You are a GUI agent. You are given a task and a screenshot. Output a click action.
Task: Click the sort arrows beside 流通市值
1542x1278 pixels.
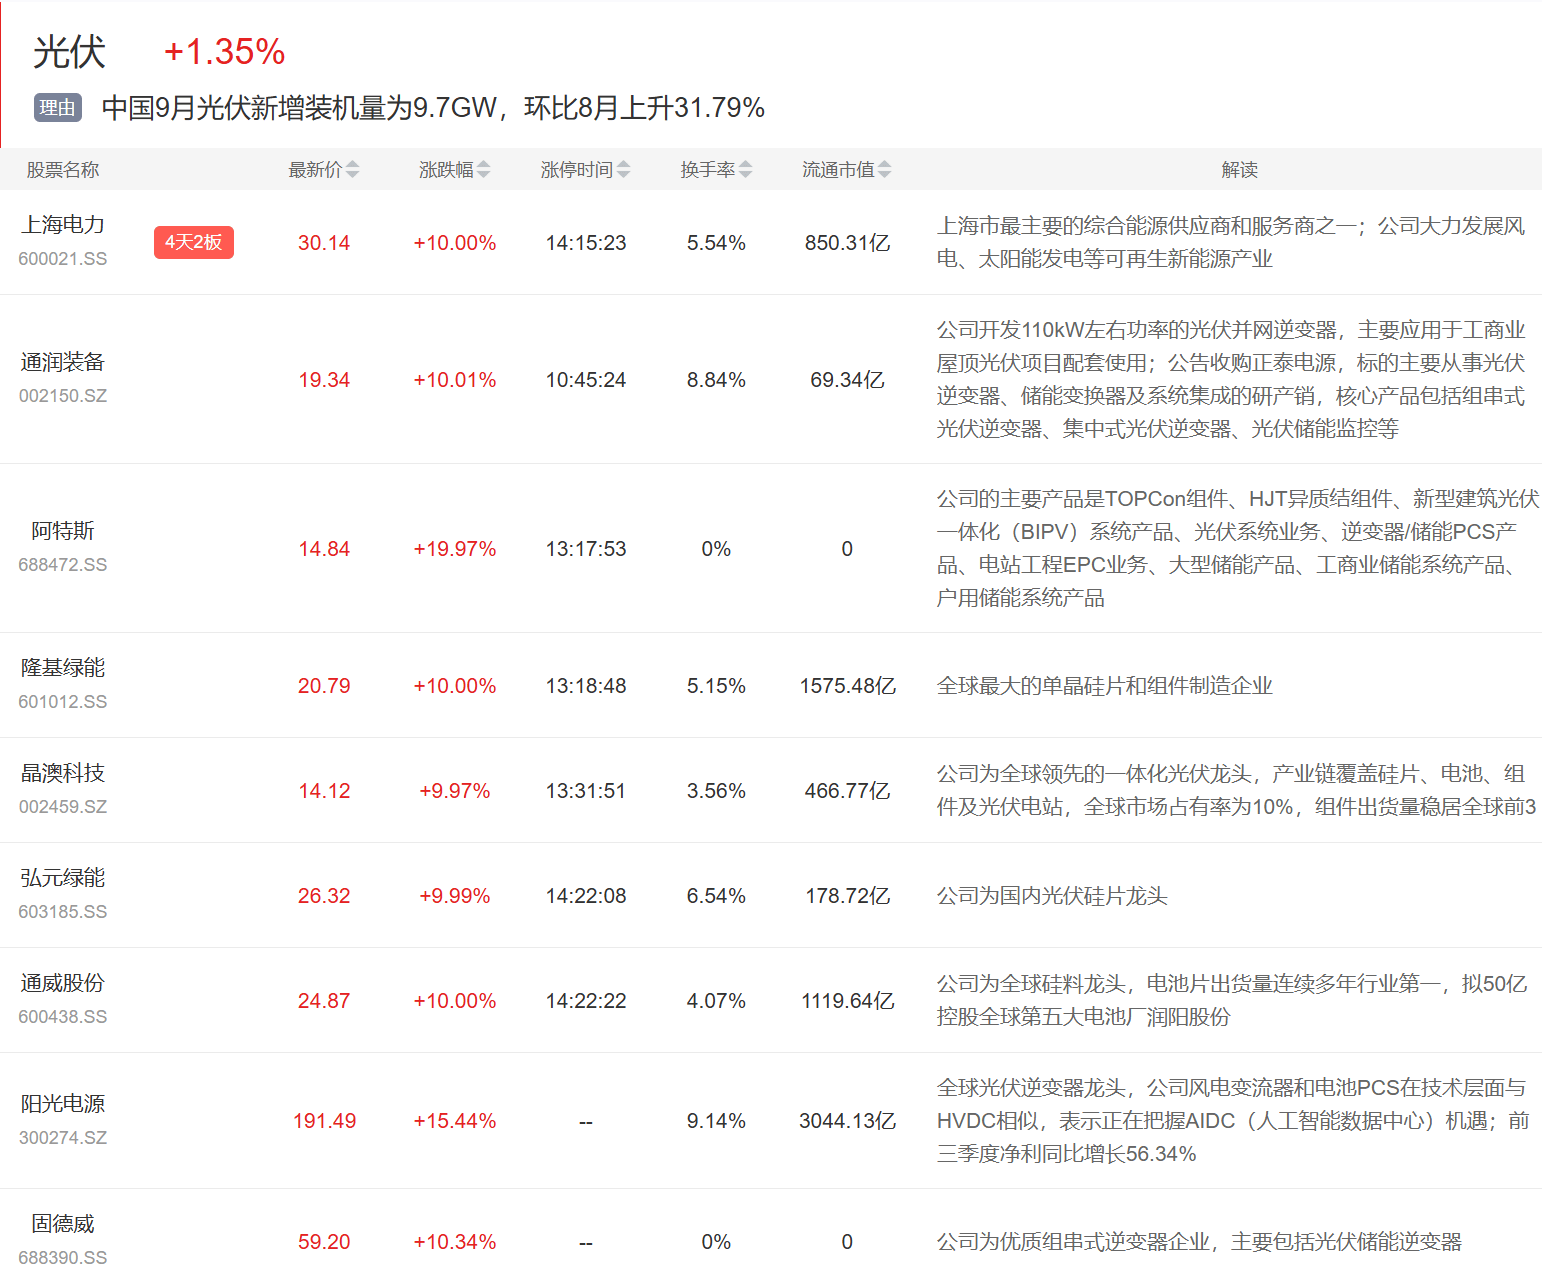(x=884, y=170)
